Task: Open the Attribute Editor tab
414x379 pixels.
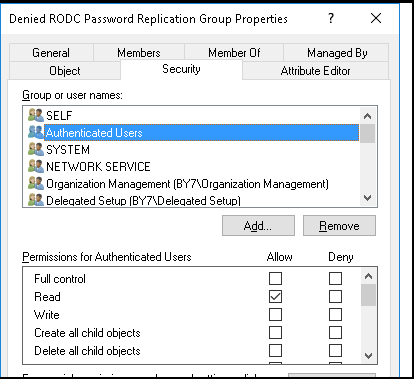Action: [x=315, y=71]
